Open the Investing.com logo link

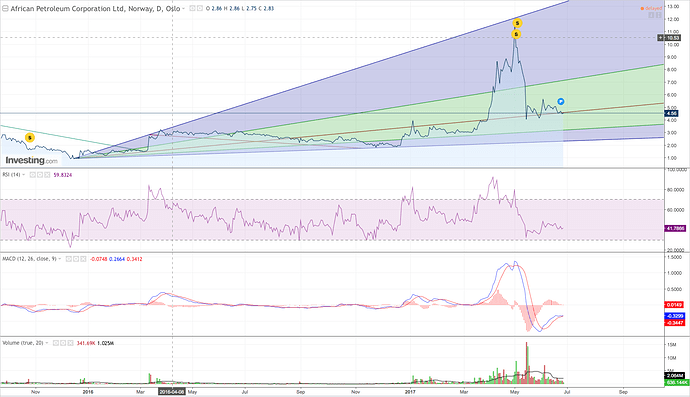[31, 161]
